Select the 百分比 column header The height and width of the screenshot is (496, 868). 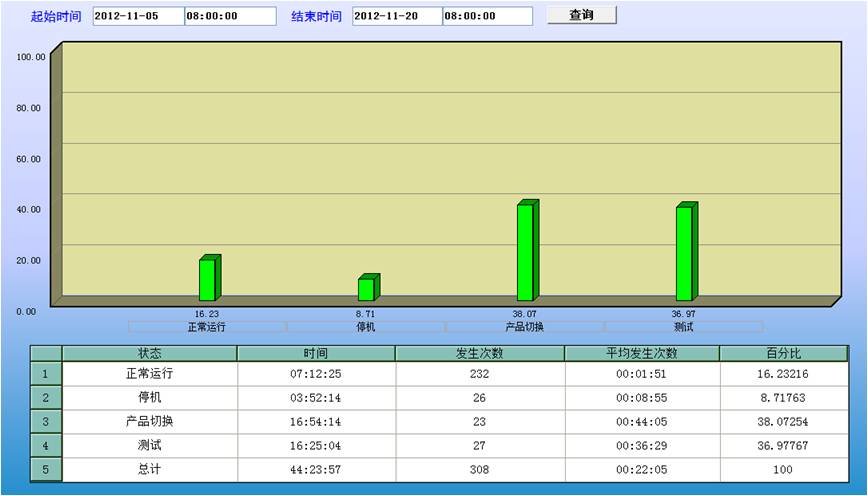(783, 353)
